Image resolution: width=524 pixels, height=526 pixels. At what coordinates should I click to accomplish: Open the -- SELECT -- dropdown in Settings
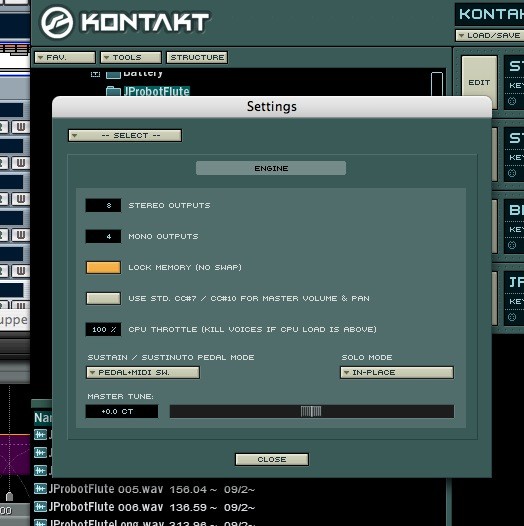coord(125,136)
